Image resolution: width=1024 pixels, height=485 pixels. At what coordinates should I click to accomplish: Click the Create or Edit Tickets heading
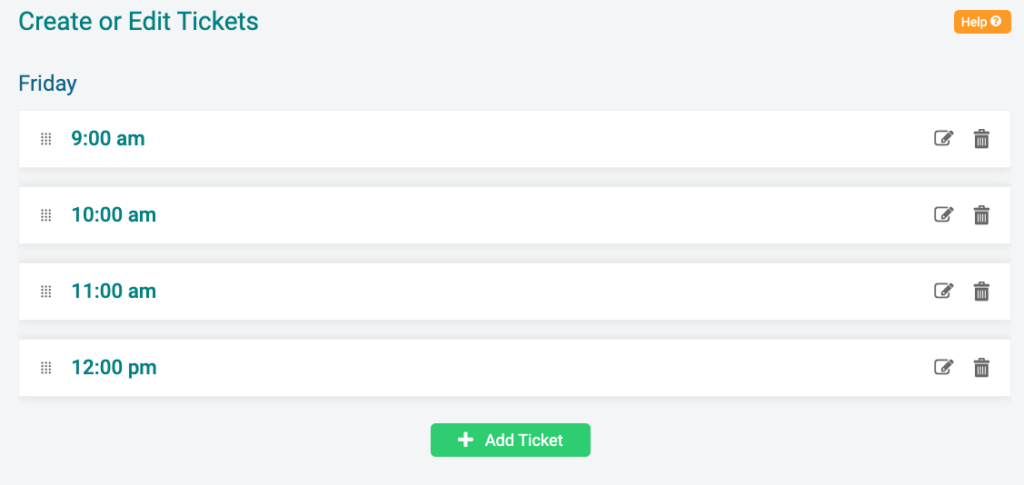tap(138, 22)
